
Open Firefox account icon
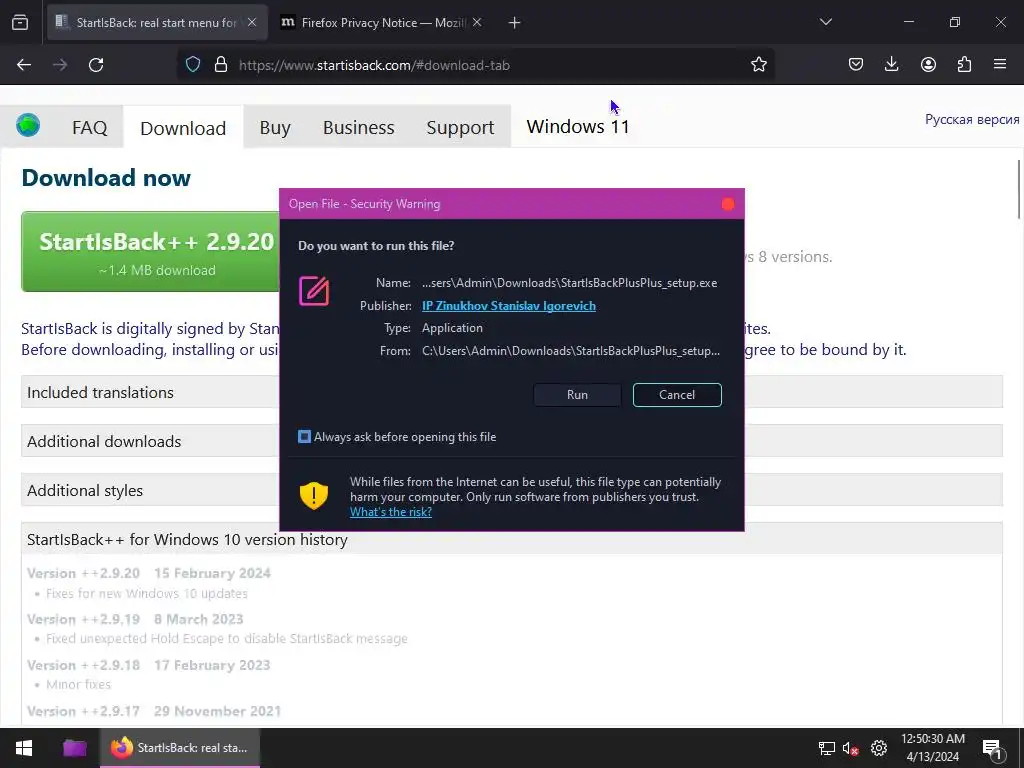928,65
